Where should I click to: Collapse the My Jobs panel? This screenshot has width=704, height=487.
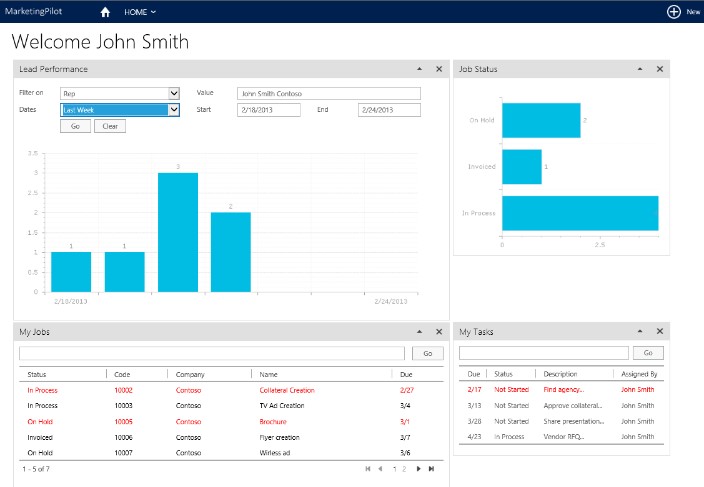(419, 331)
